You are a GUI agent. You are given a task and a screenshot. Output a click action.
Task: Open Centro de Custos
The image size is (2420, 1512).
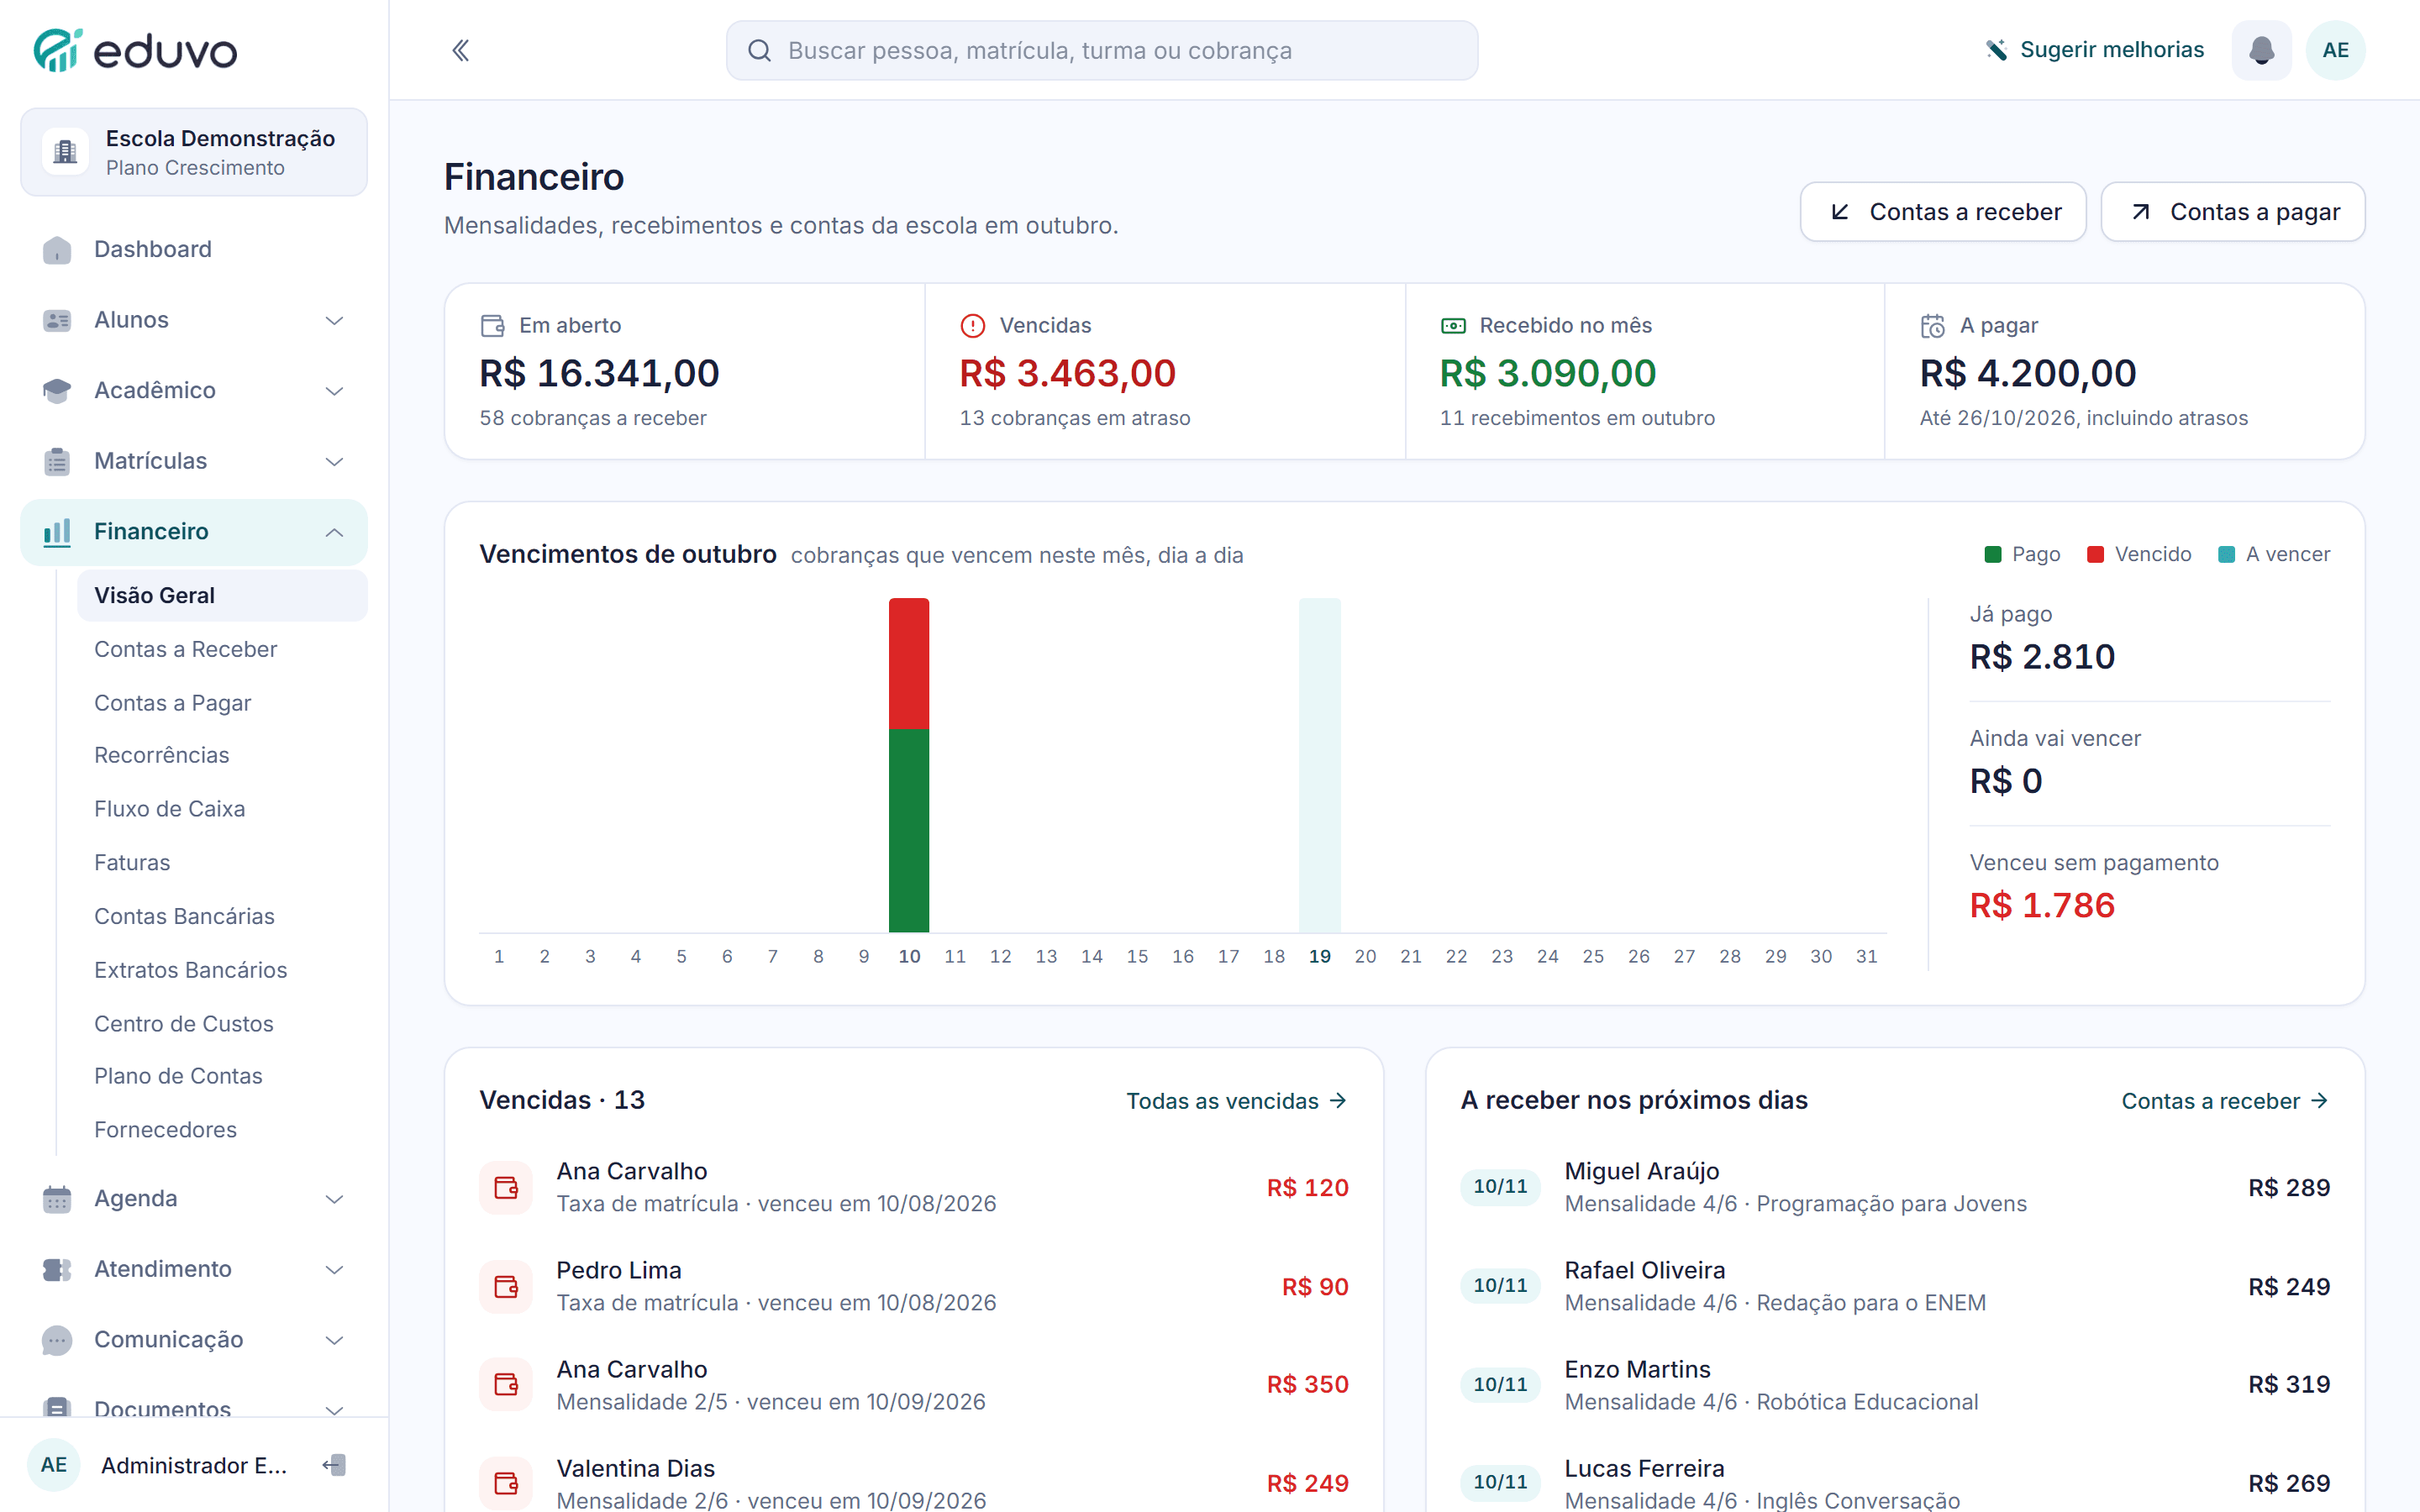click(x=222, y=1023)
